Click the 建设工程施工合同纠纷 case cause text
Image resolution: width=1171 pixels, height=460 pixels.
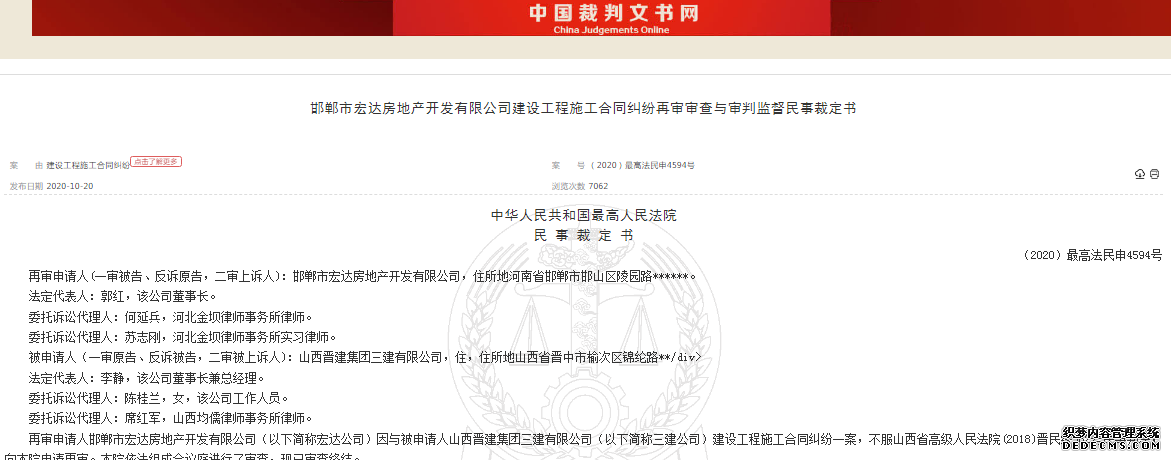88,165
